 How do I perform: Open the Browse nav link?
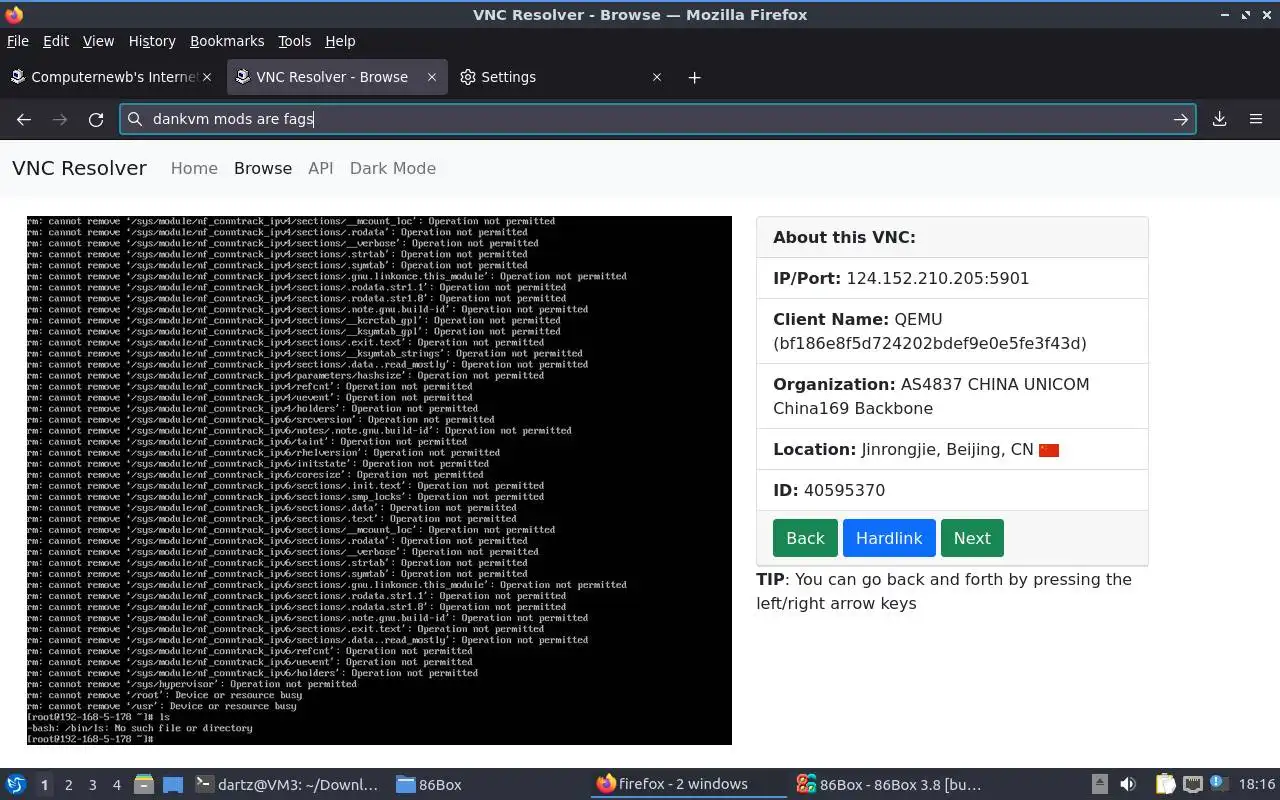tap(263, 168)
